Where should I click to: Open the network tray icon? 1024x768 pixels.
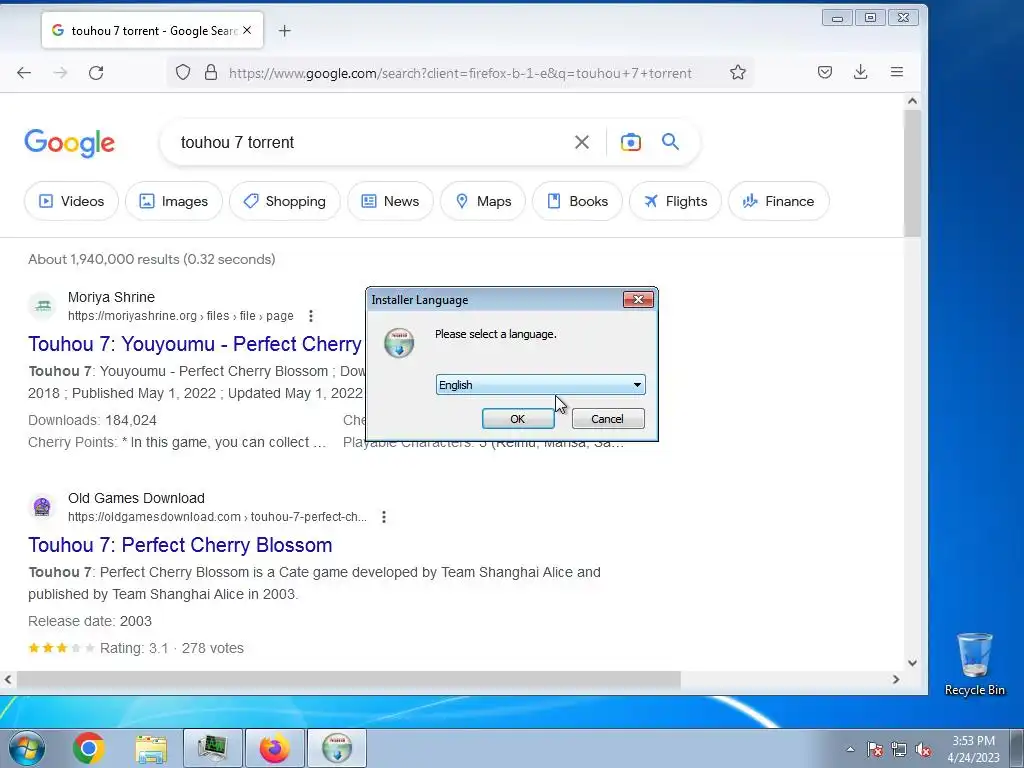click(x=899, y=749)
